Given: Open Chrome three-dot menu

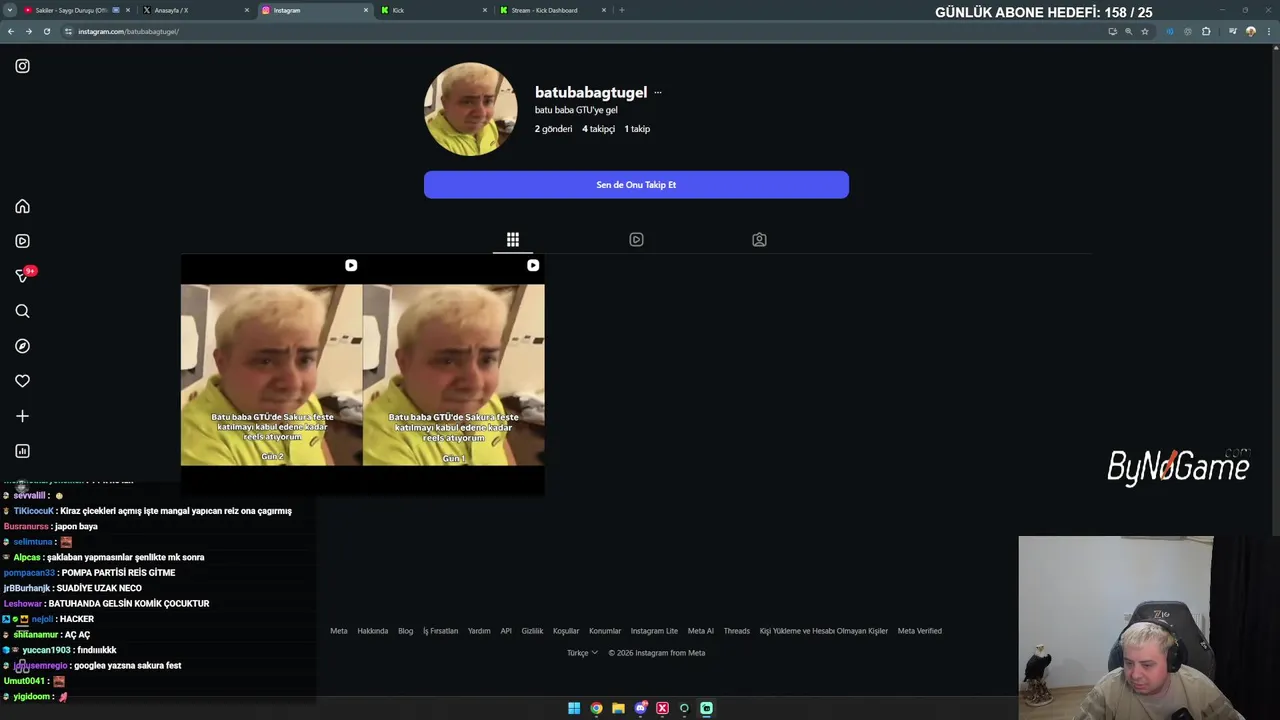Looking at the screenshot, I should click(1268, 31).
